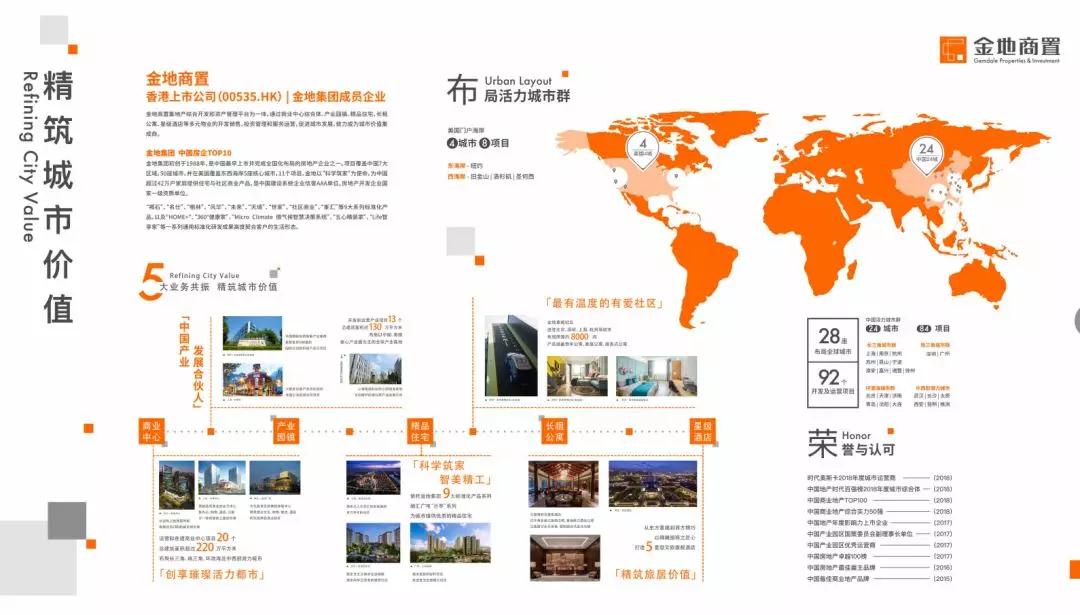1080x615 pixels.
Task: Click the 「精筑旅居价值」 slogan
Action: coord(655,574)
